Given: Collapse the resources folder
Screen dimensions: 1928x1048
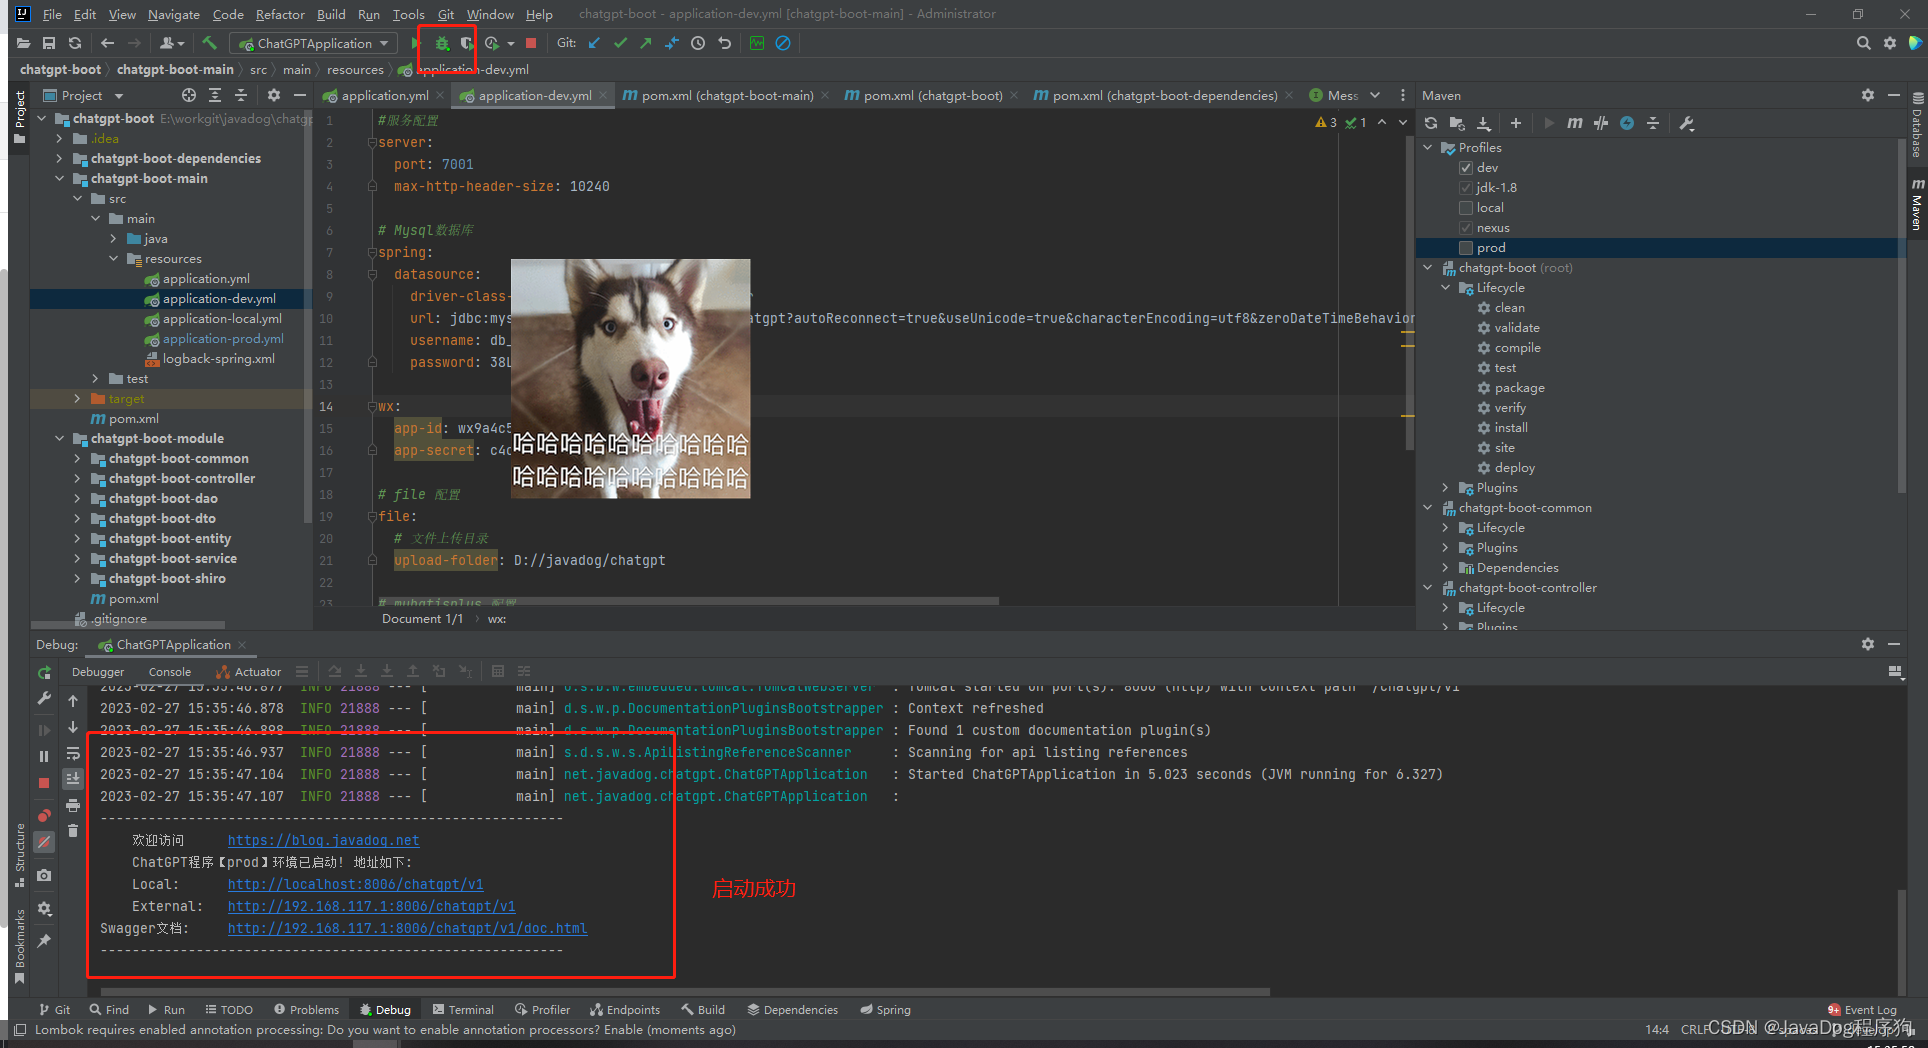Looking at the screenshot, I should point(114,259).
